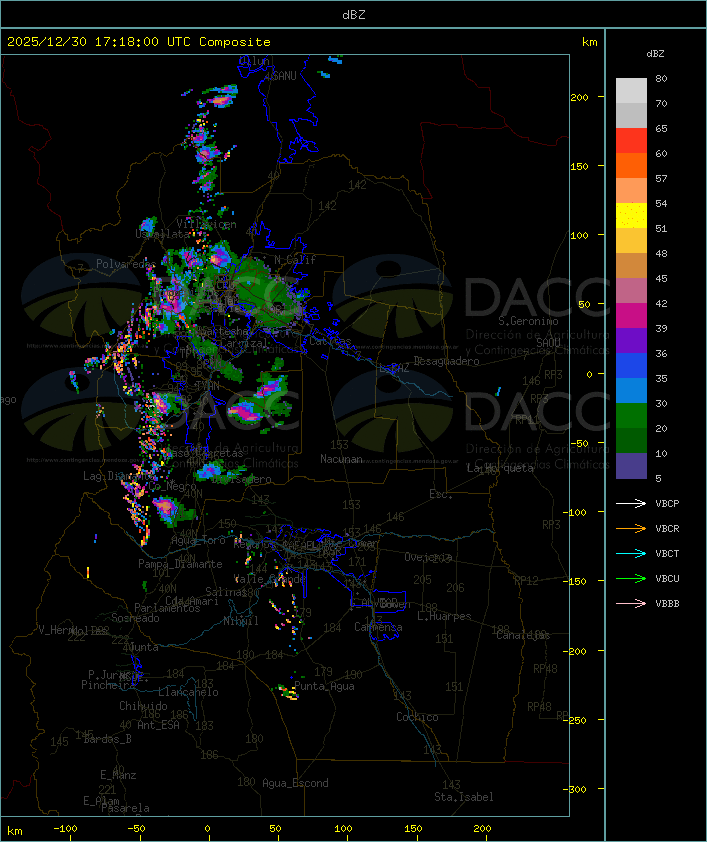Pick the slate-violet 5-10 dBZ swatch

[x=631, y=466]
